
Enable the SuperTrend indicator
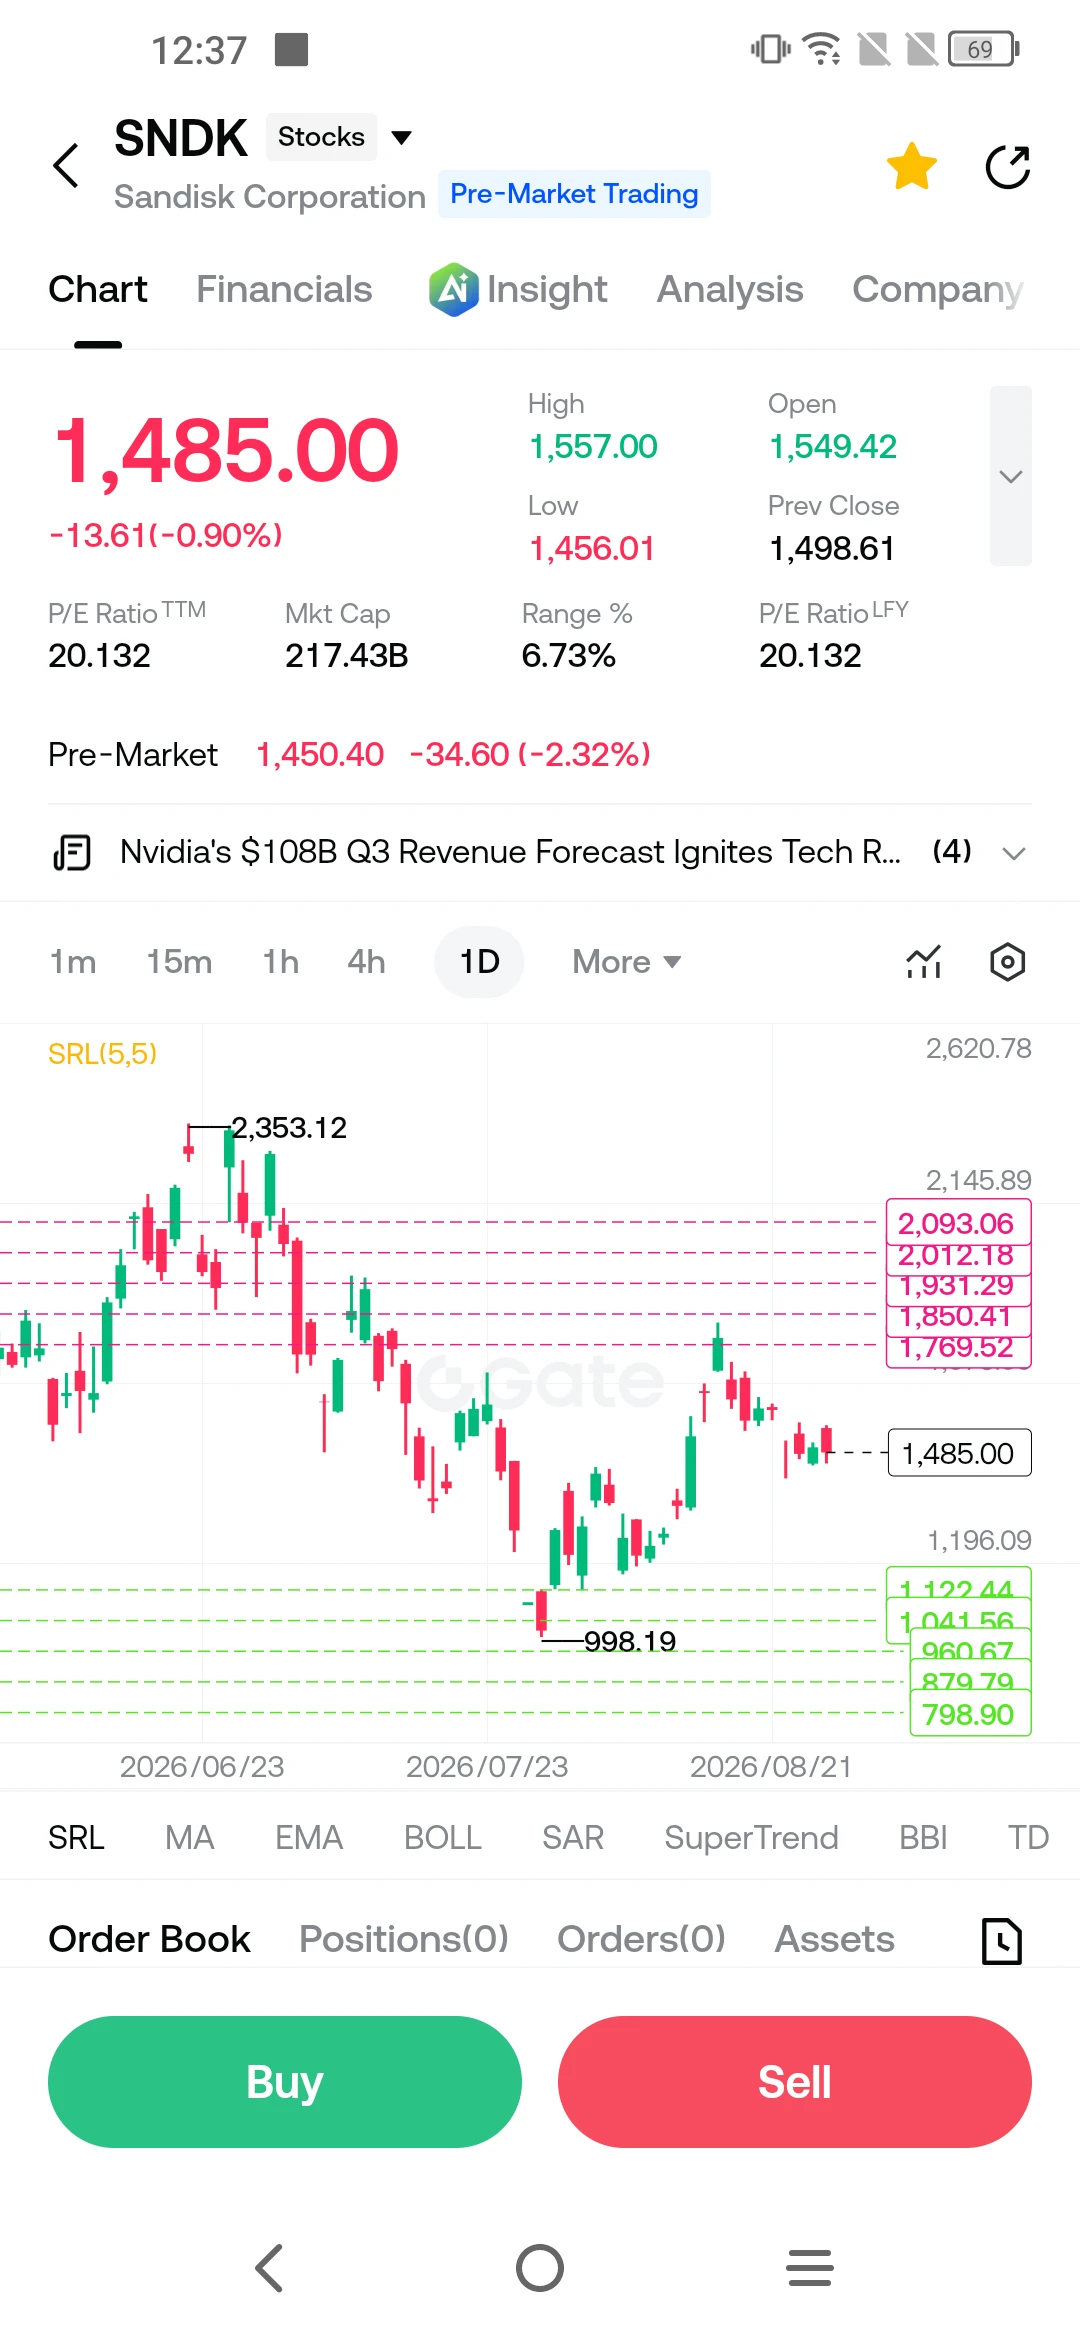pyautogui.click(x=751, y=1838)
